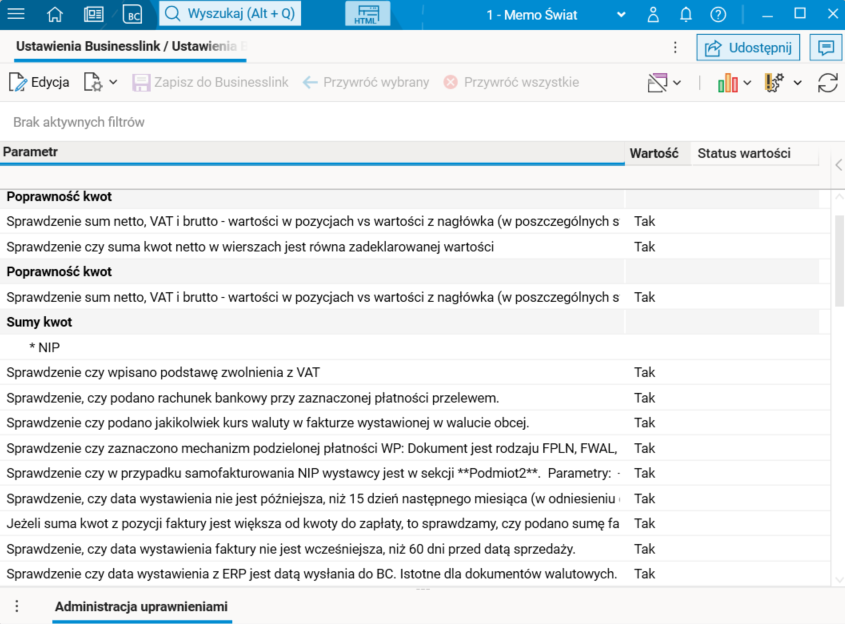Screen dimensions: 845x624
Task: Click the HTML toolbar icon
Action: coord(368,14)
